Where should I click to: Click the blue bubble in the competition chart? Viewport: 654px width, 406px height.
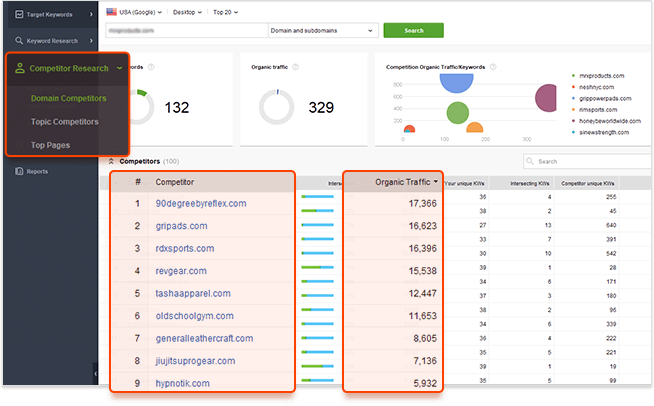pyautogui.click(x=456, y=82)
